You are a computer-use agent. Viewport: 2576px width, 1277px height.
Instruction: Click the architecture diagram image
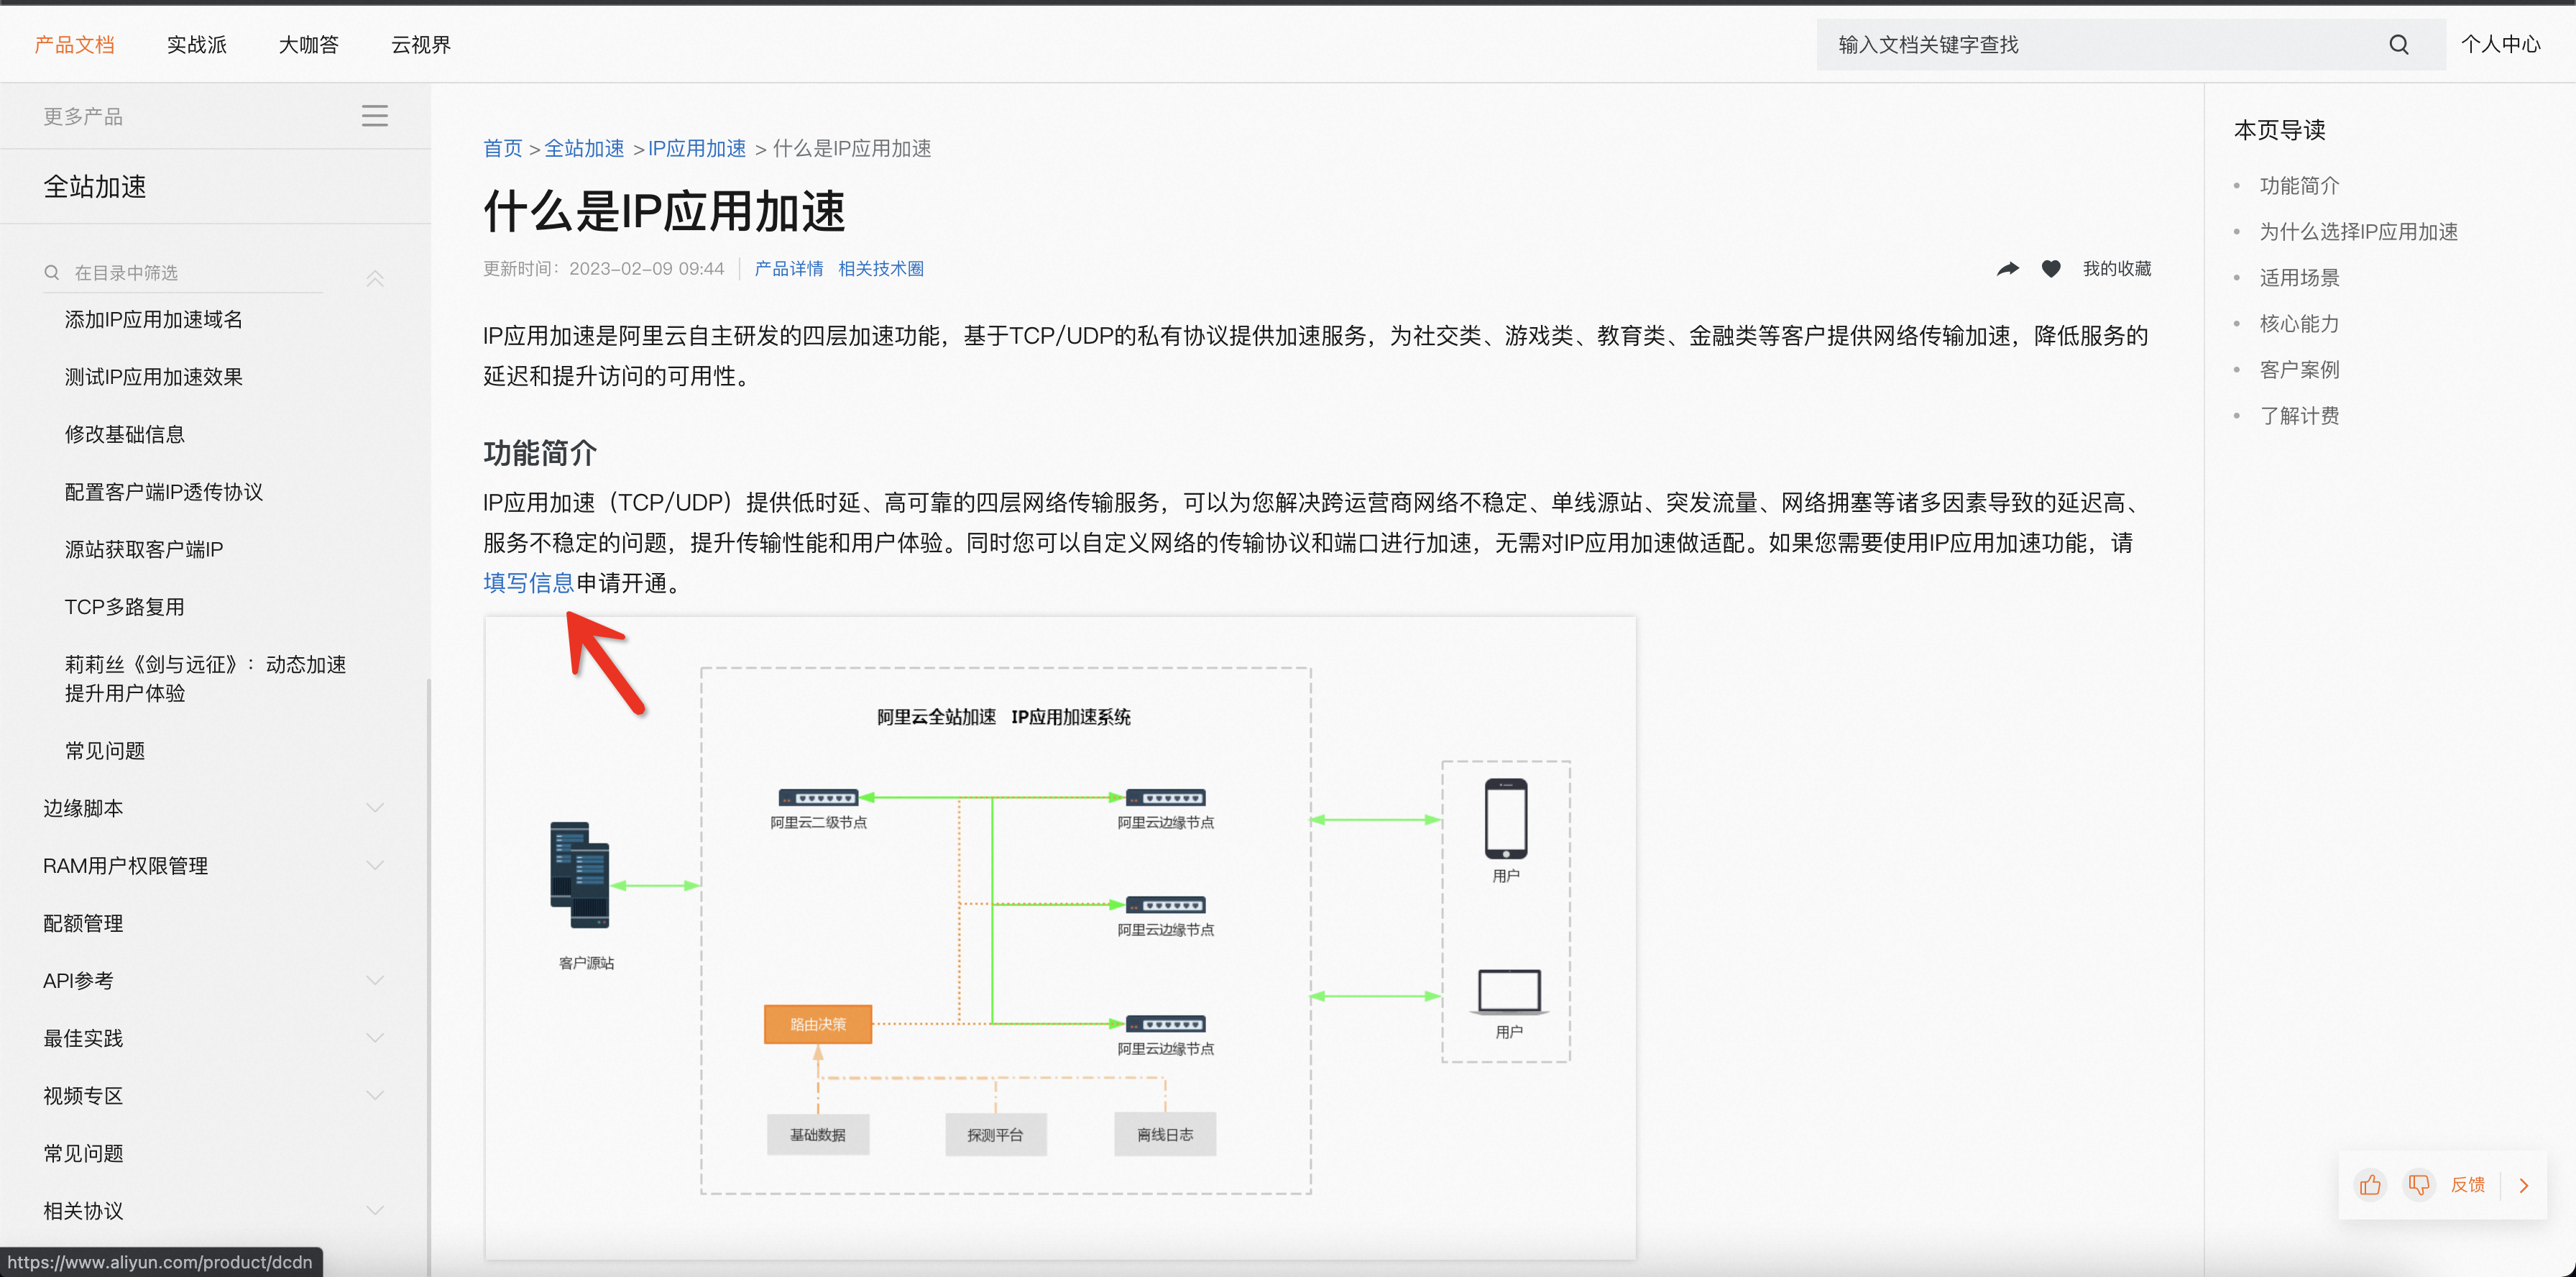point(1060,938)
